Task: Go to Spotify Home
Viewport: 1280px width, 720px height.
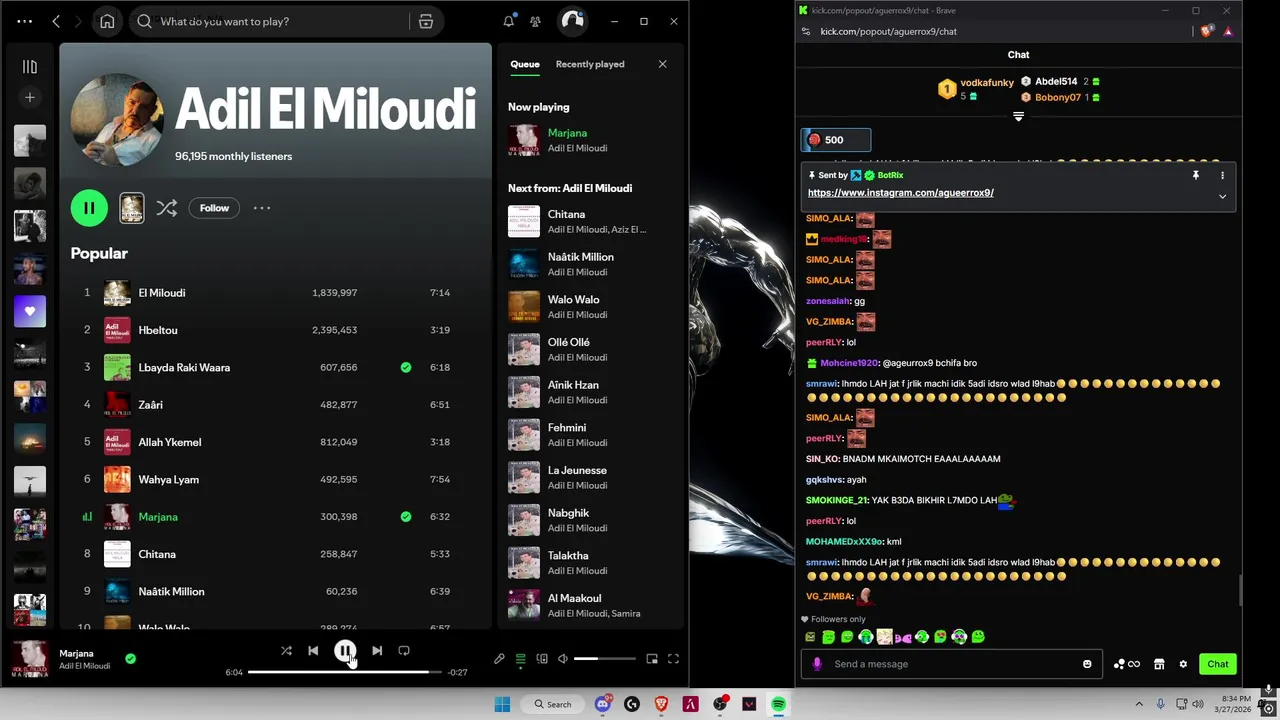Action: point(107,21)
